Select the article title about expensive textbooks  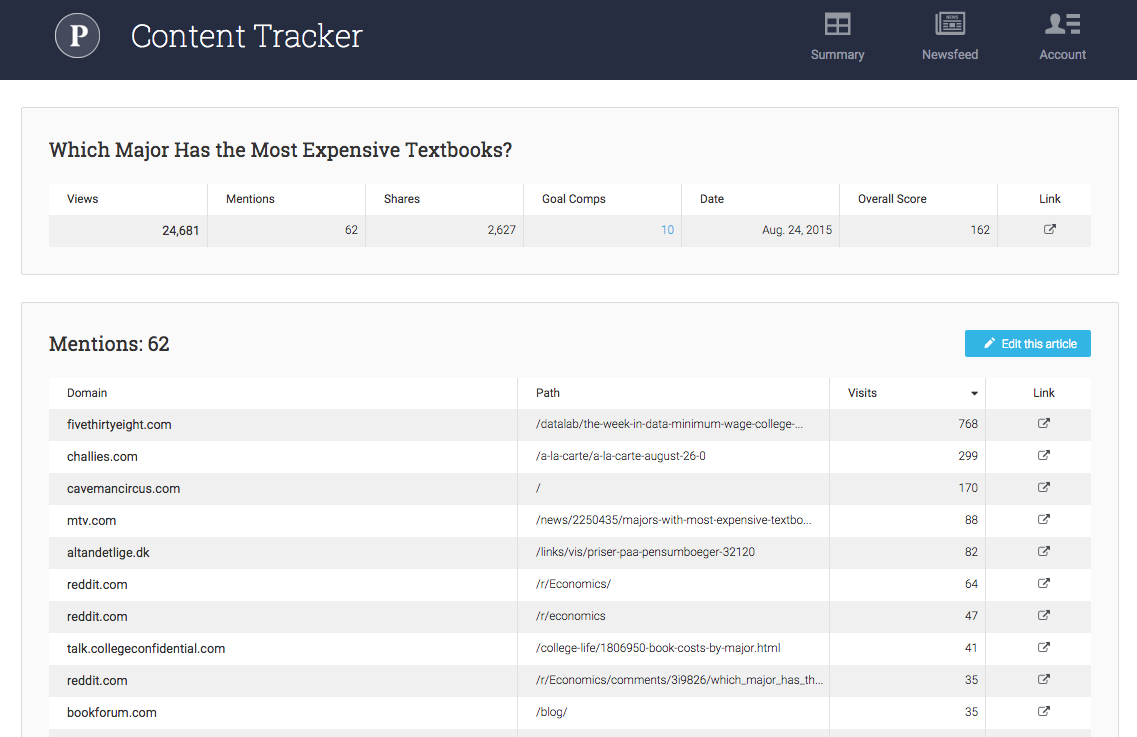point(280,149)
